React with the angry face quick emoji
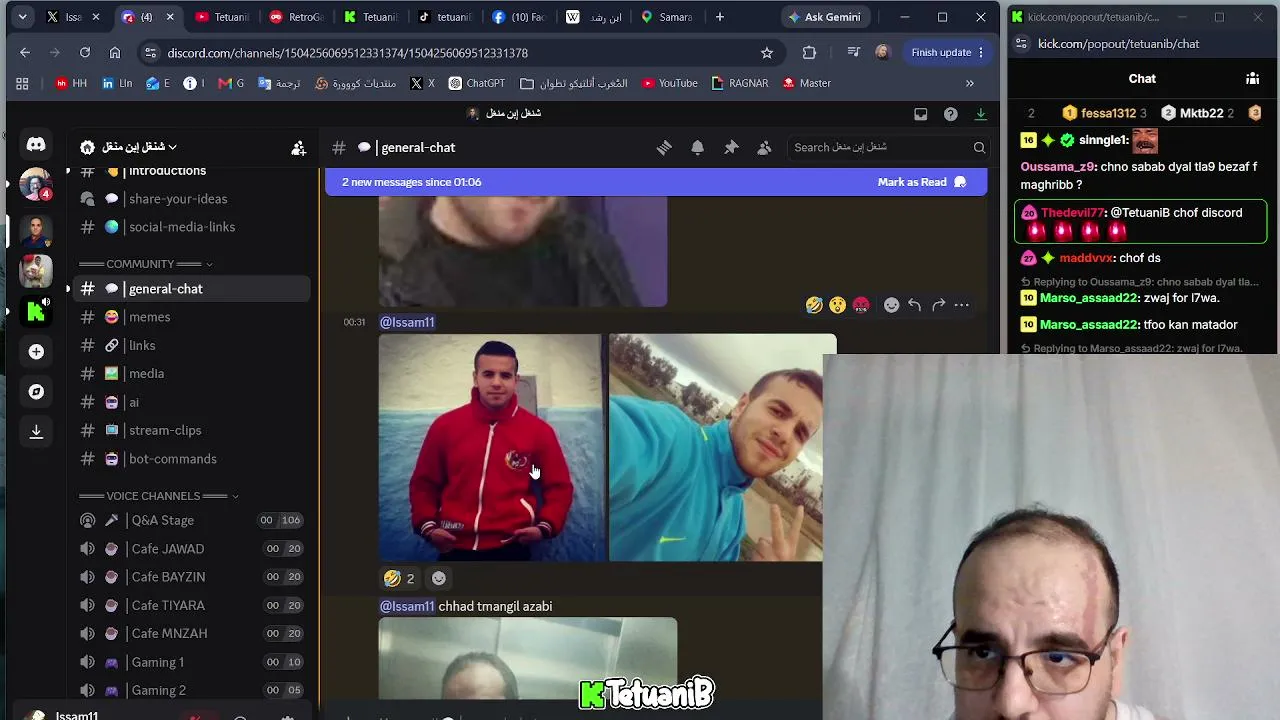This screenshot has height=720, width=1280. point(861,305)
